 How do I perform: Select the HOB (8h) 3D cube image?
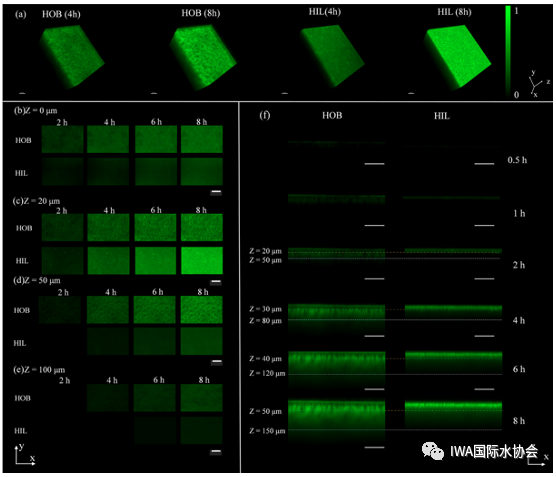(x=202, y=57)
